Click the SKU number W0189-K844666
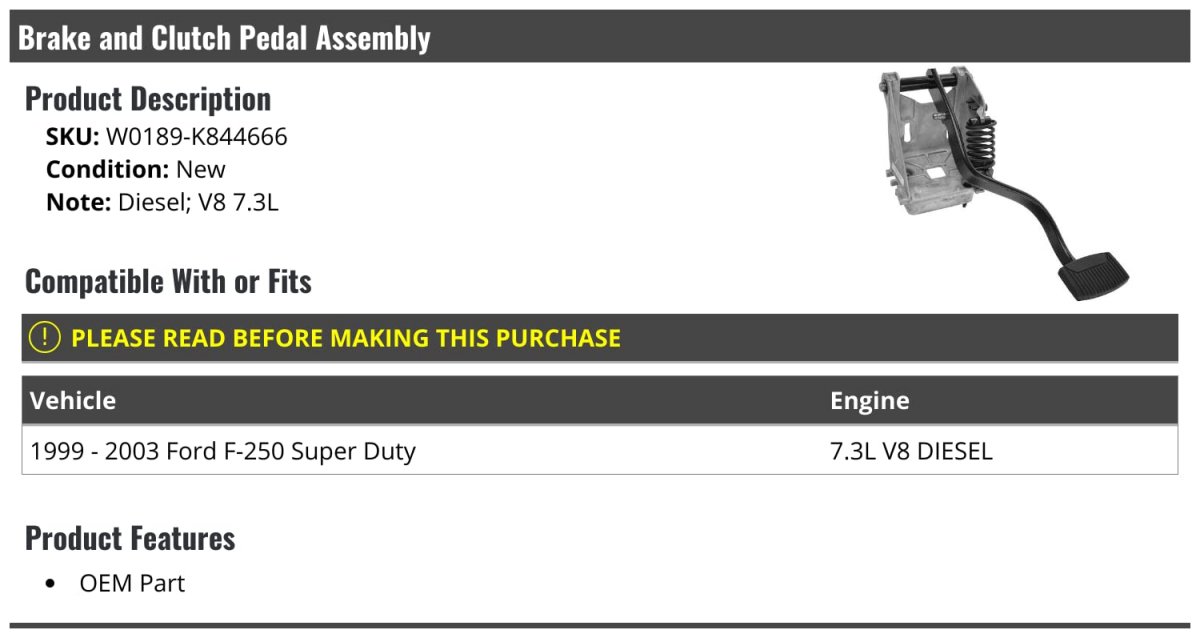Image resolution: width=1200 pixels, height=638 pixels. pyautogui.click(x=196, y=137)
